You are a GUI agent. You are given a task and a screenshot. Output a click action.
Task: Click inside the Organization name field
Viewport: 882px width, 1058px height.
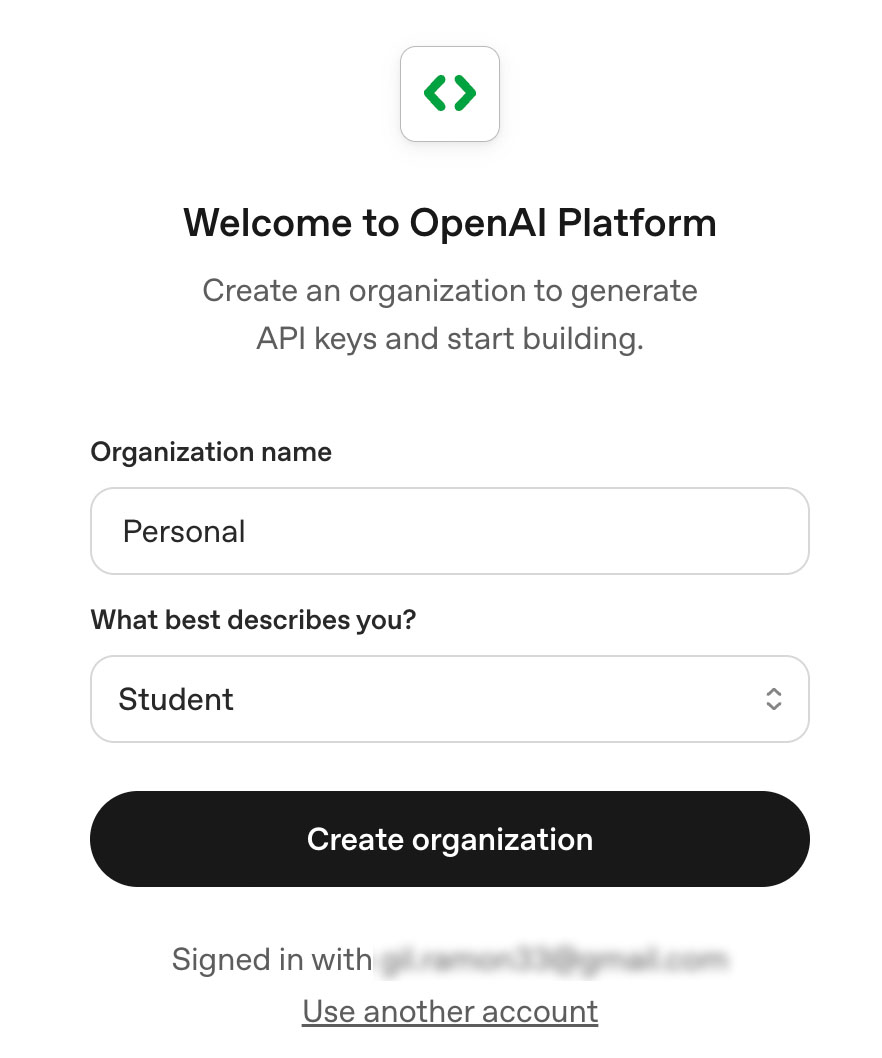pyautogui.click(x=449, y=531)
